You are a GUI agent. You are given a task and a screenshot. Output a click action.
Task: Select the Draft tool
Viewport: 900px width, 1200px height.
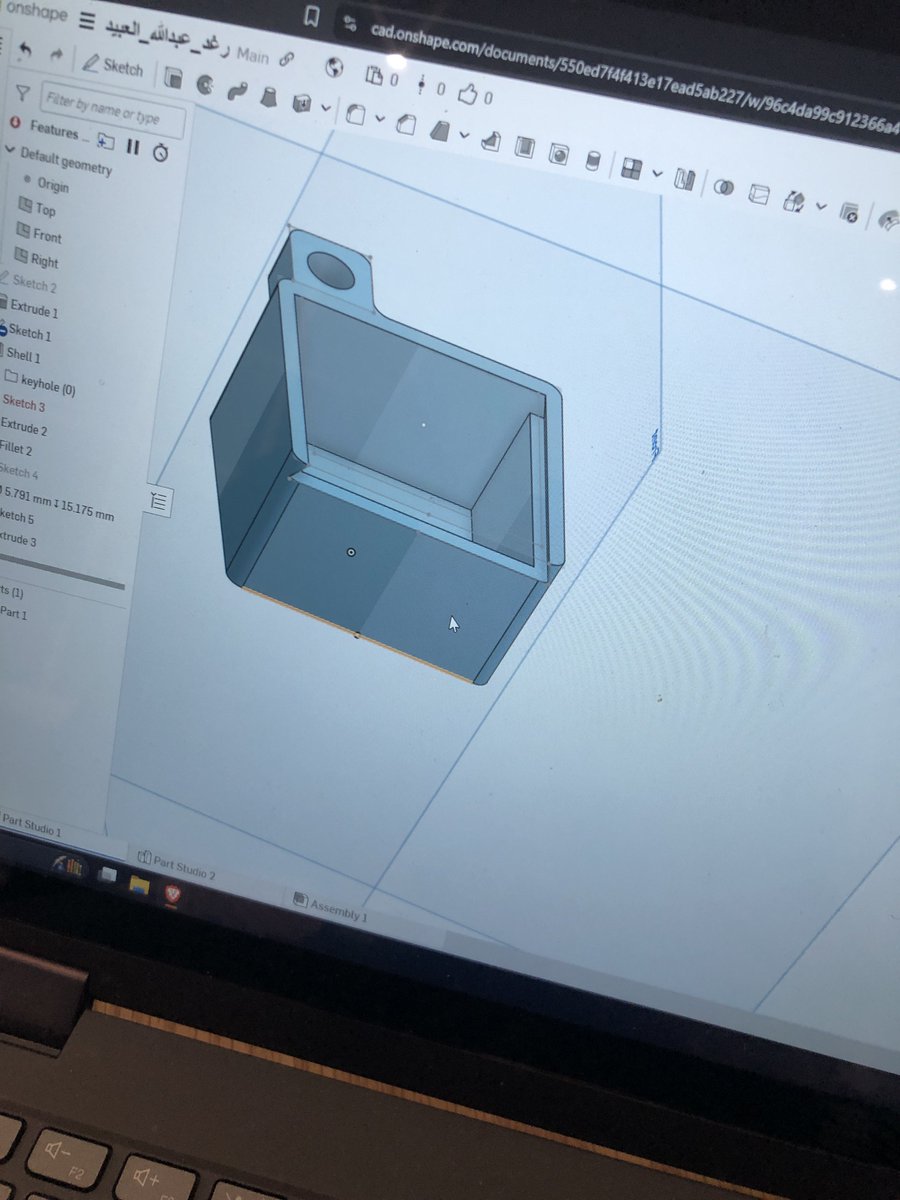coord(439,131)
